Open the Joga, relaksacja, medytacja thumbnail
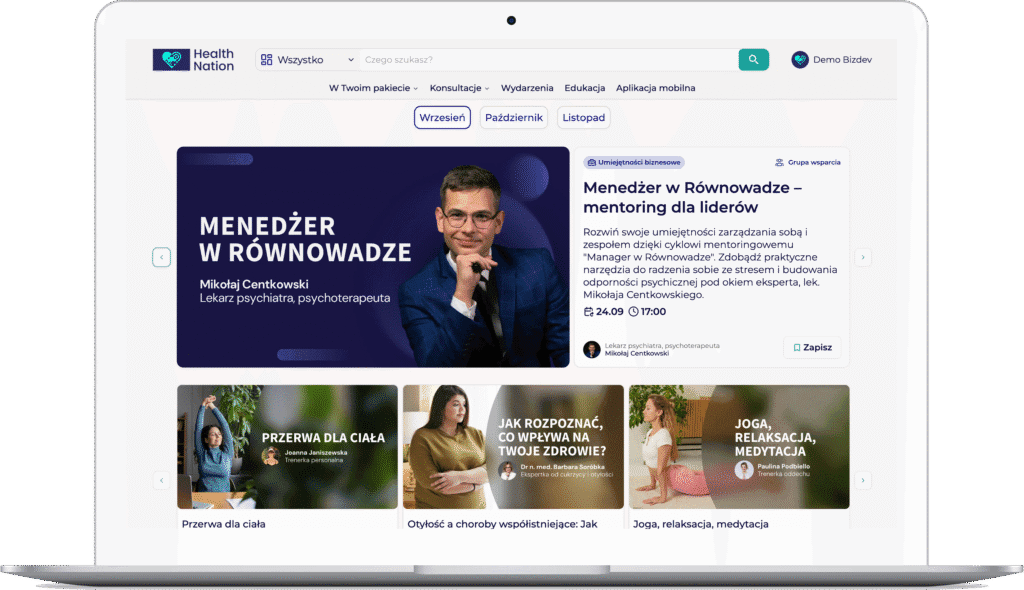The width and height of the screenshot is (1024, 590). pyautogui.click(x=739, y=447)
